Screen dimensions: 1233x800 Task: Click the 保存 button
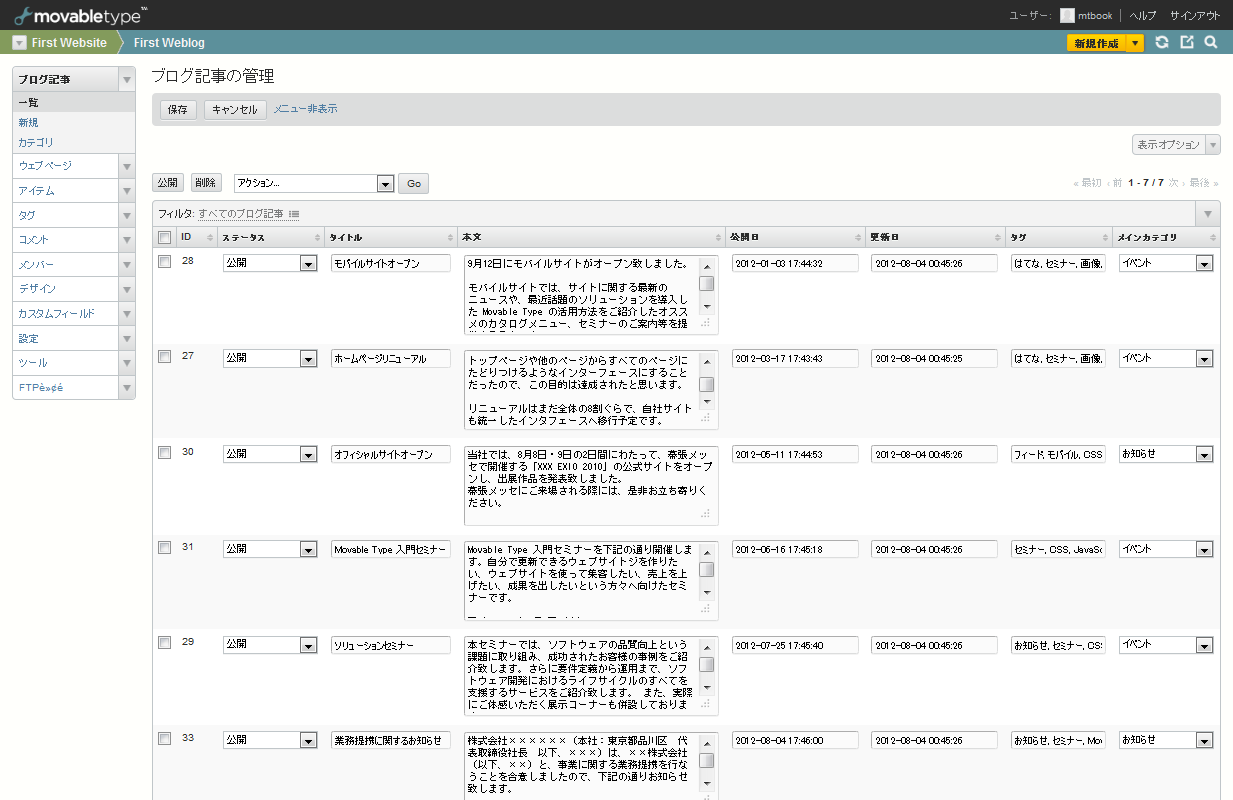[x=178, y=110]
